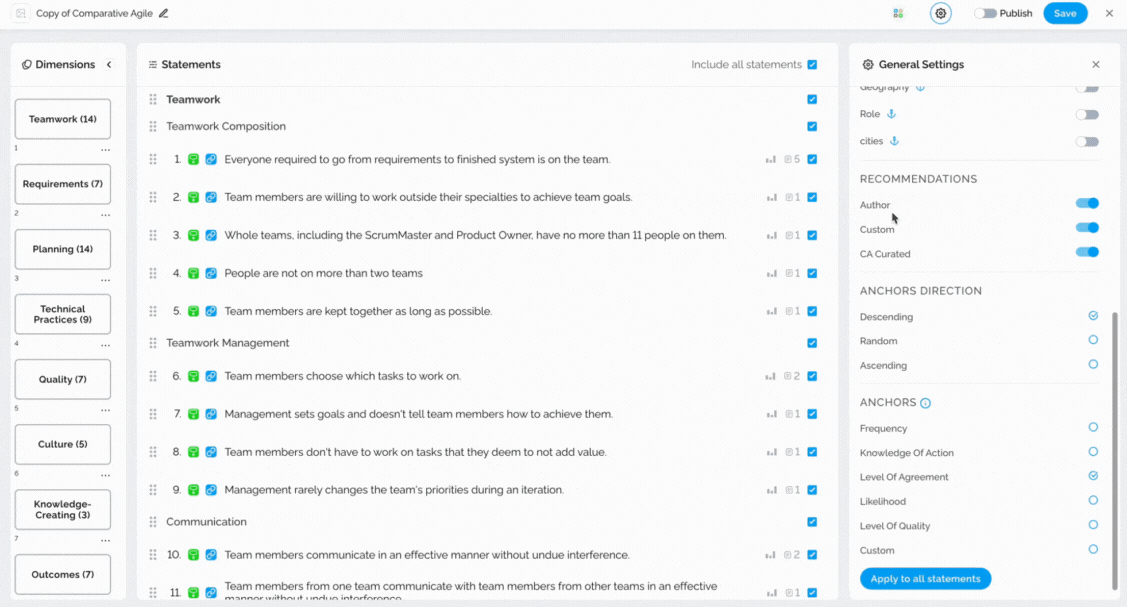Open the settings gear in the top bar
Image resolution: width=1127 pixels, height=607 pixels.
tap(940, 13)
